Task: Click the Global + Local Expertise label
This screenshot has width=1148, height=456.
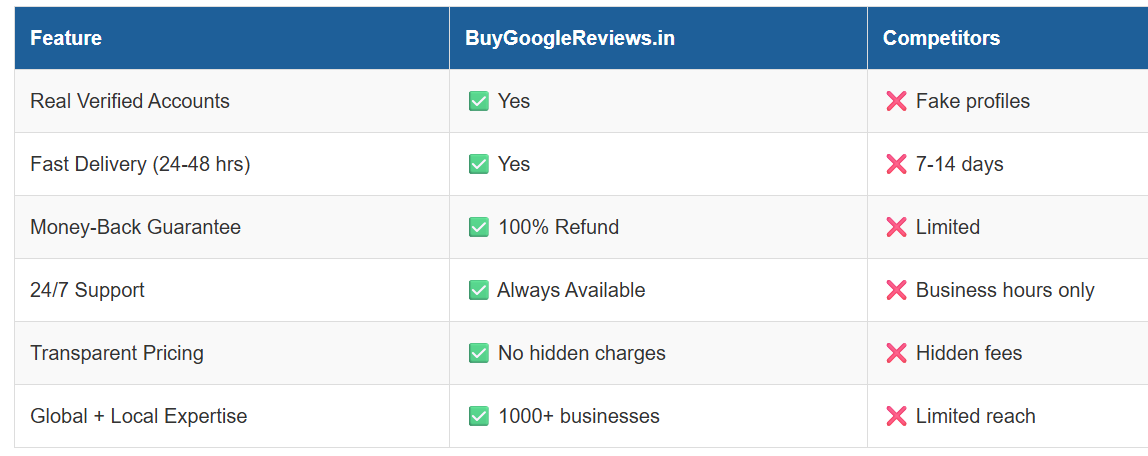Action: coord(138,416)
